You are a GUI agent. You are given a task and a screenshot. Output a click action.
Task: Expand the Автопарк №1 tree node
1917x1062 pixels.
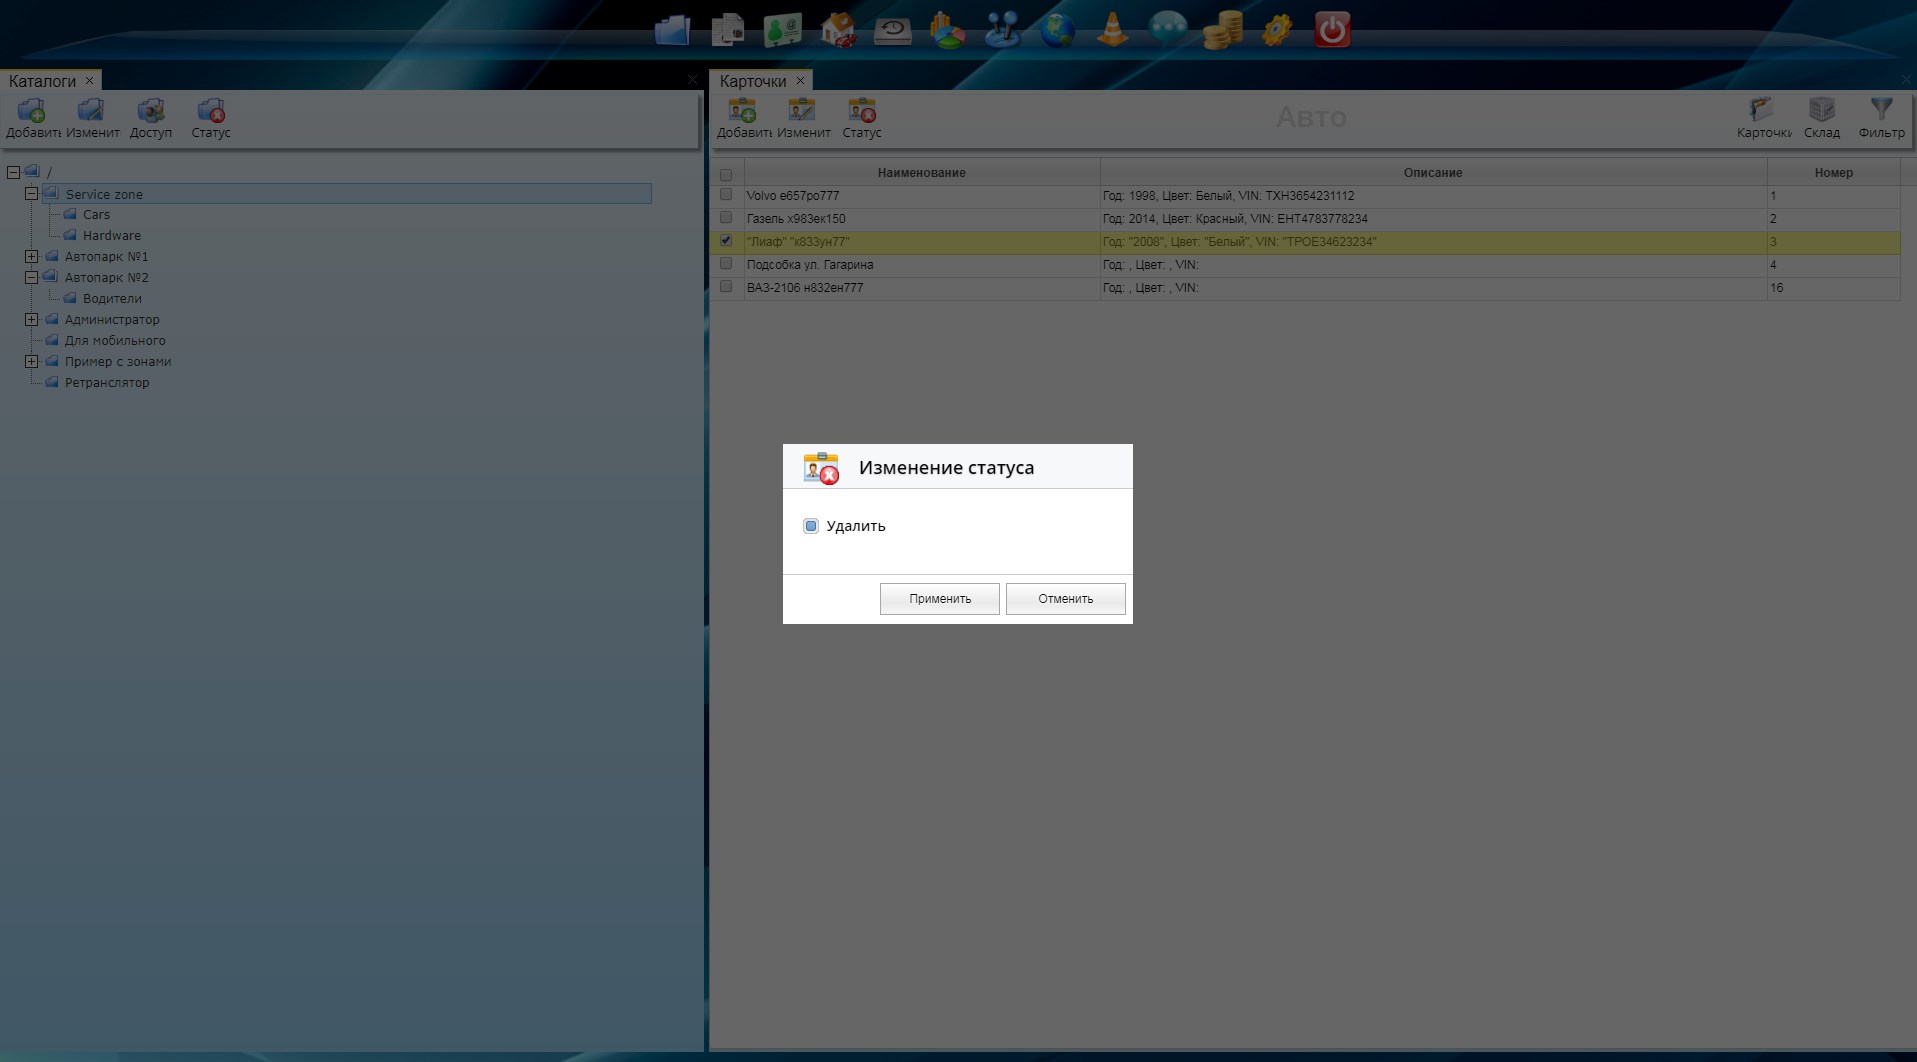point(32,257)
